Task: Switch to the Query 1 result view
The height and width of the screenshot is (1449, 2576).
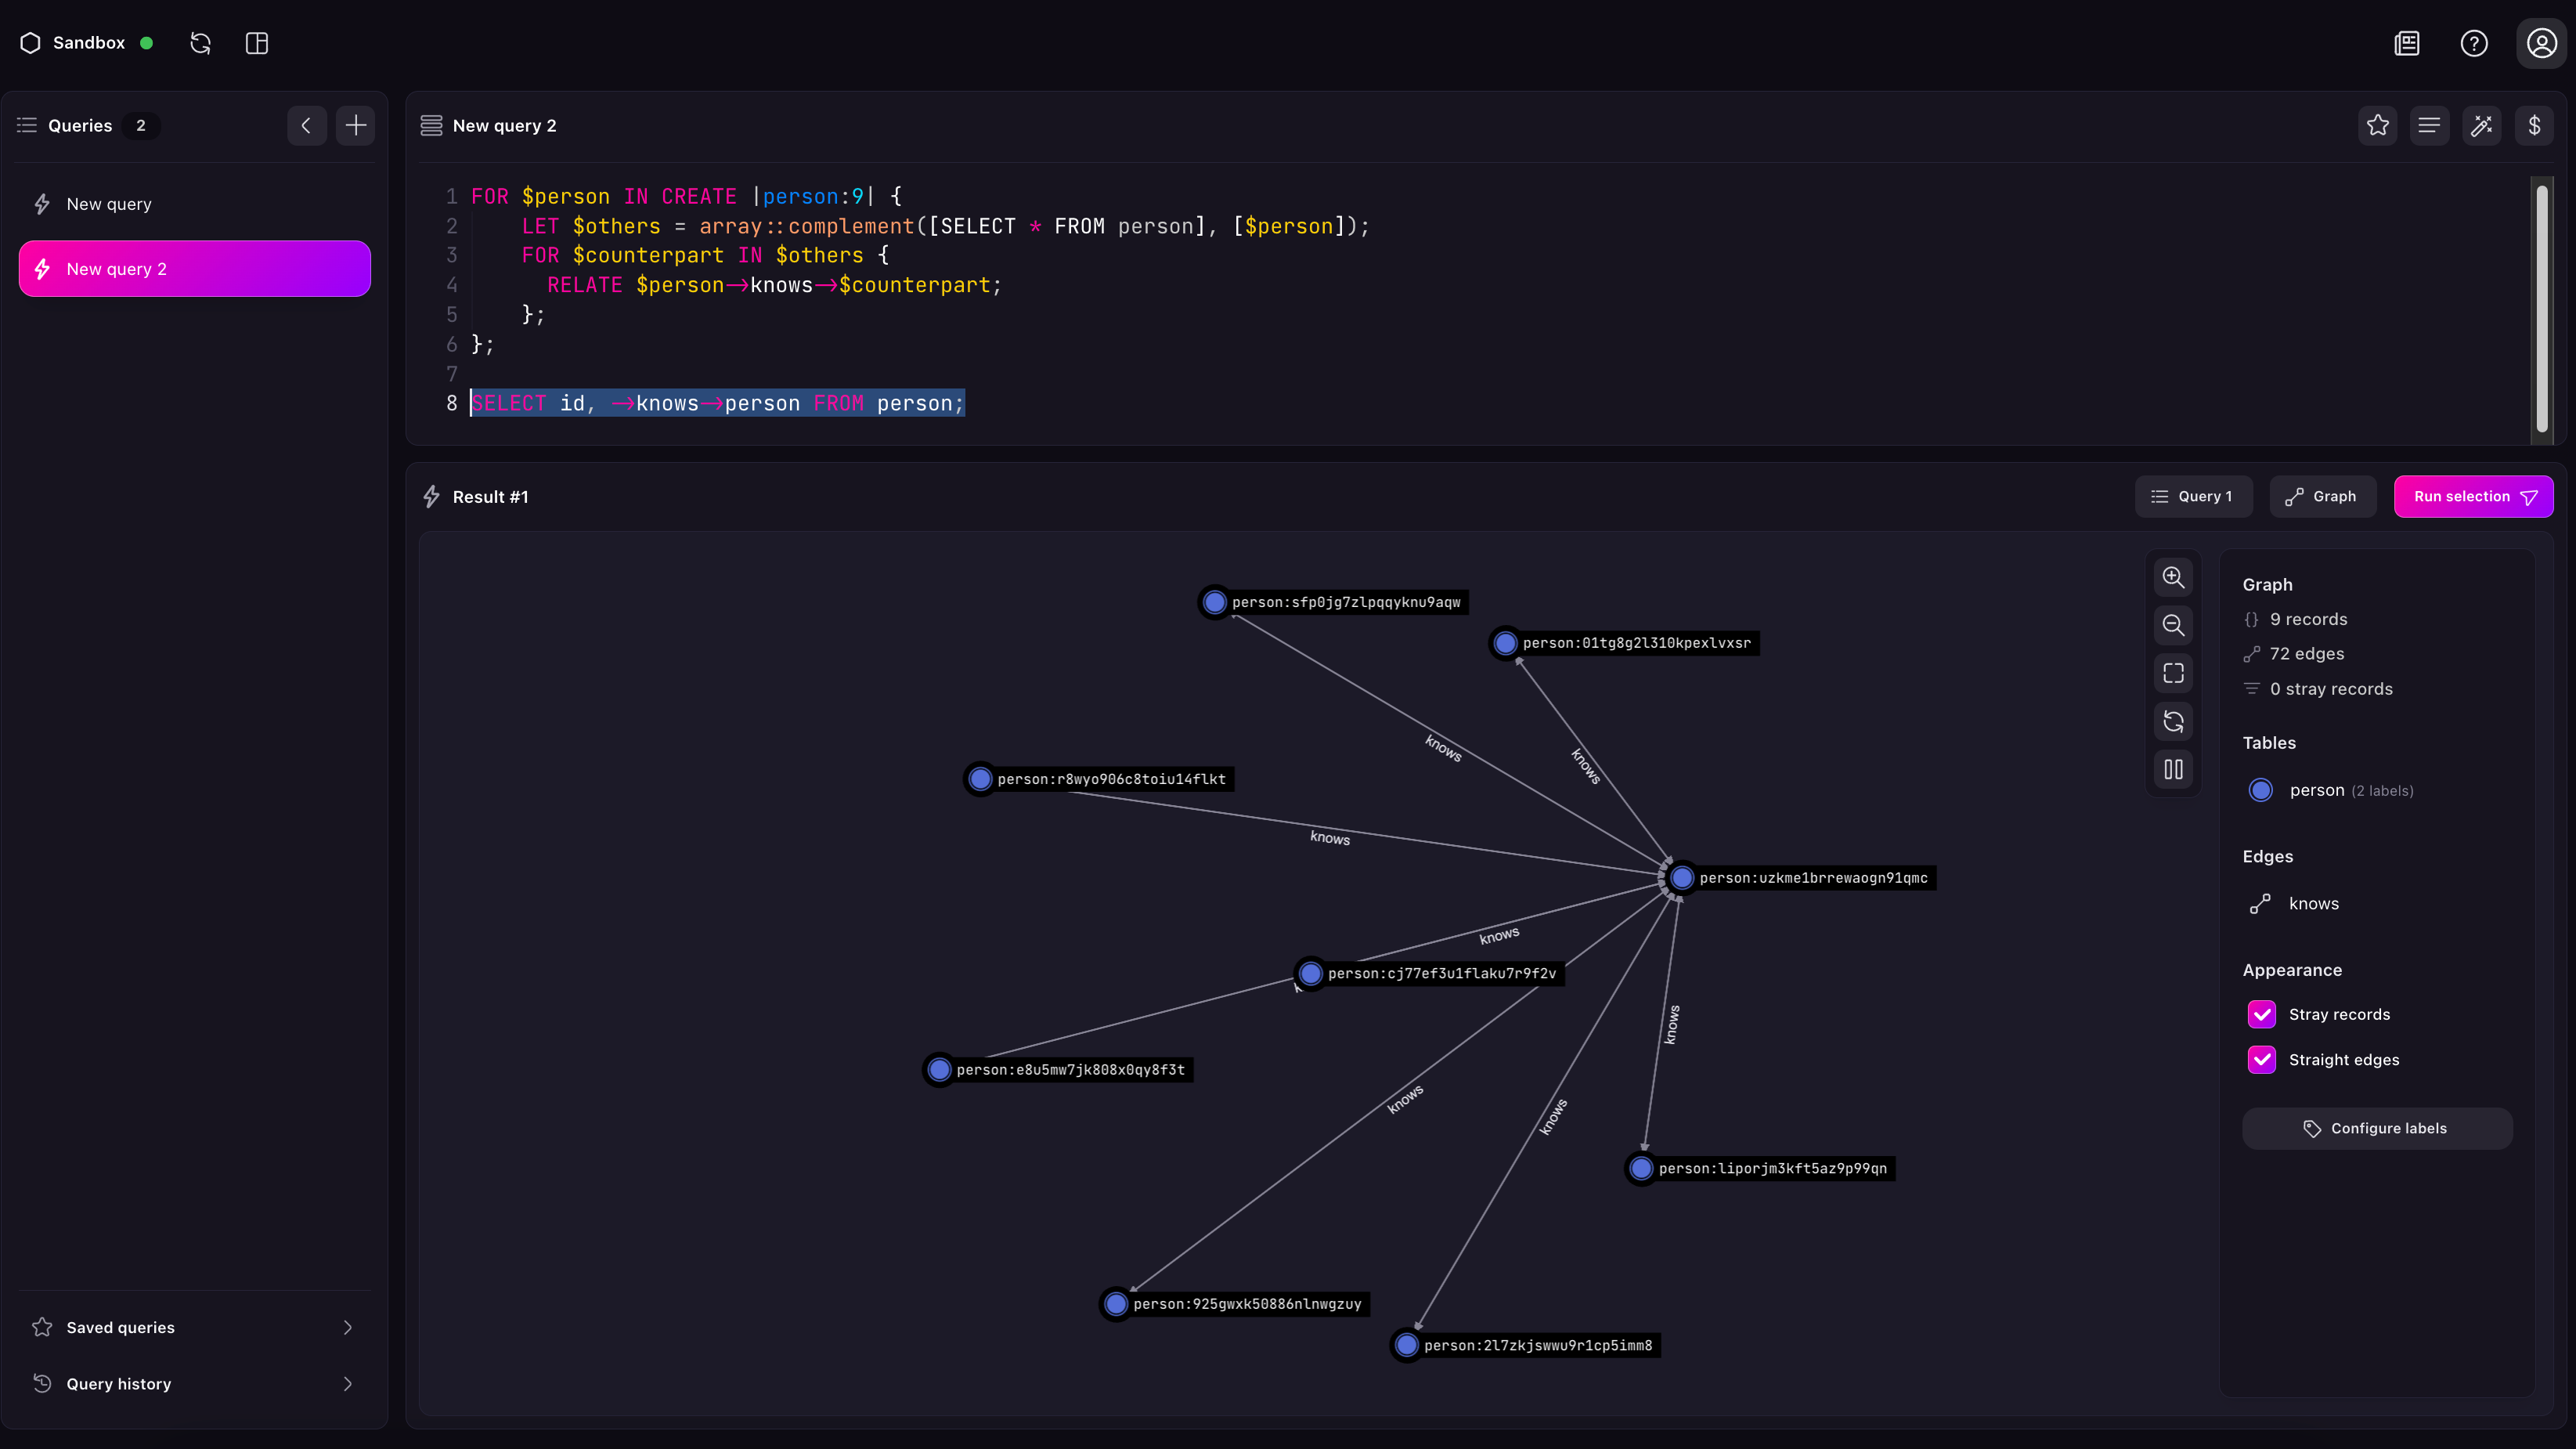Action: 2193,496
